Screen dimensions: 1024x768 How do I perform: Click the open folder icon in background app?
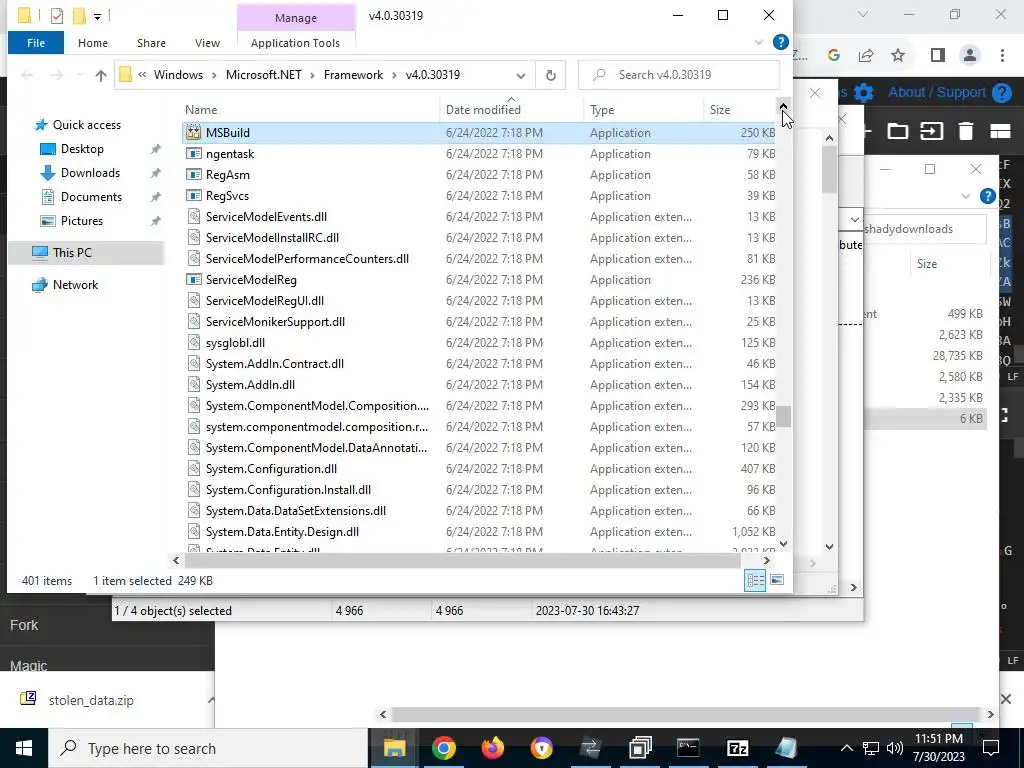coord(897,131)
